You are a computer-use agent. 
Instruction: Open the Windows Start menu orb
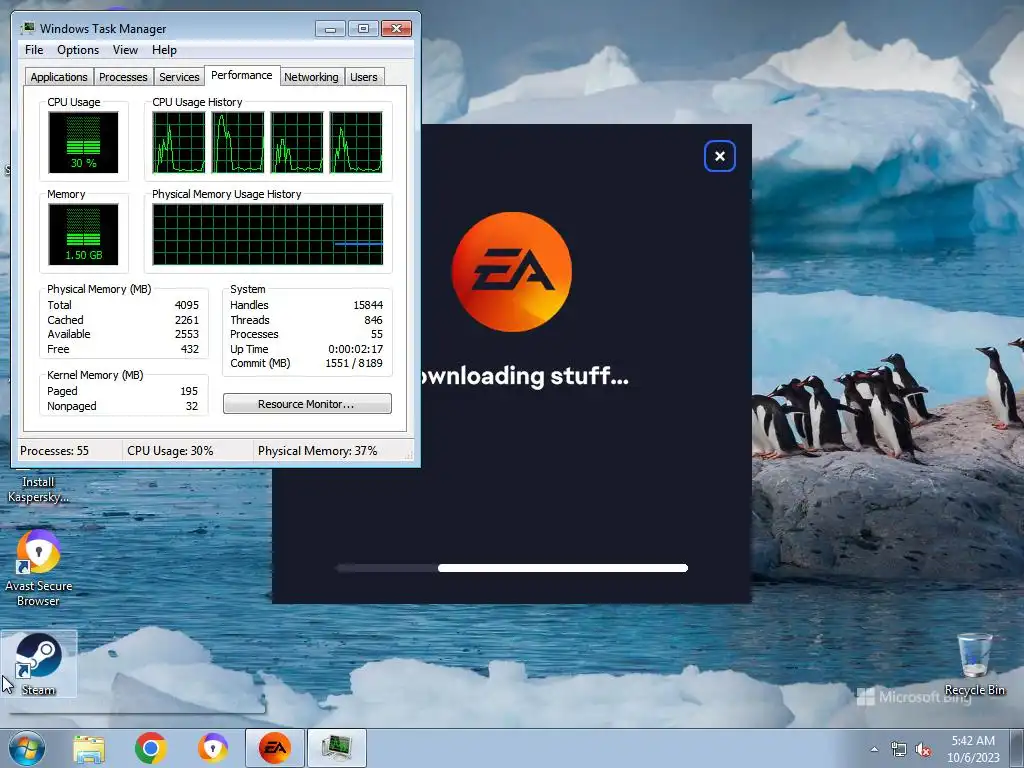26,748
